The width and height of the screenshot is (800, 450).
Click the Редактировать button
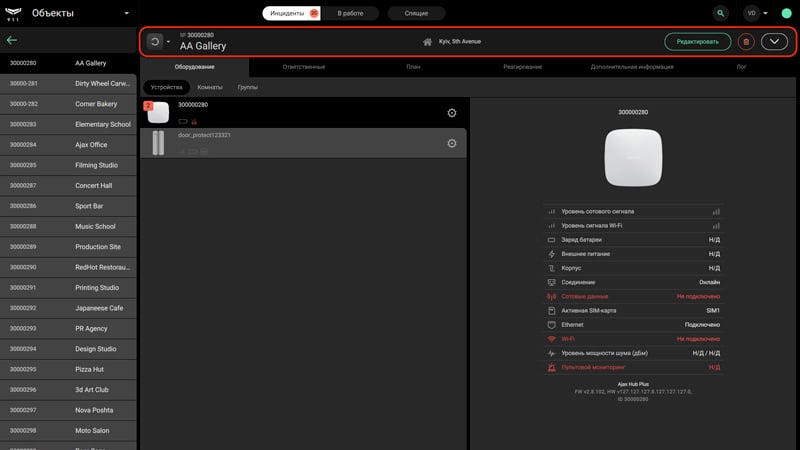click(x=697, y=42)
